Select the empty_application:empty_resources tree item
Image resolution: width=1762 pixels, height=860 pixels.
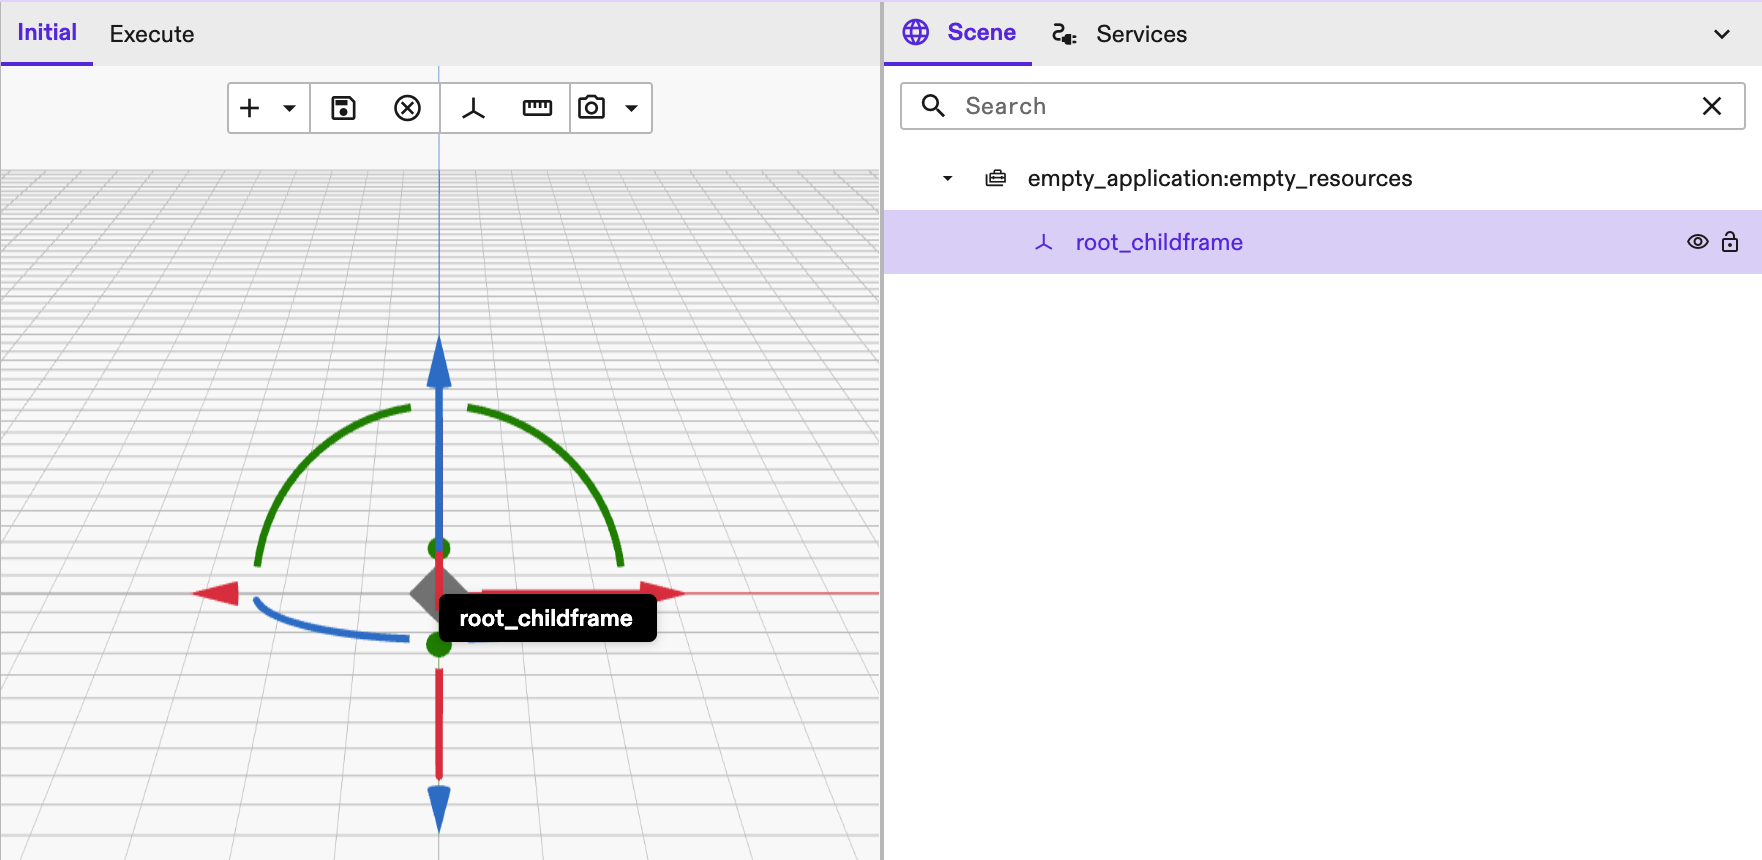click(1219, 179)
